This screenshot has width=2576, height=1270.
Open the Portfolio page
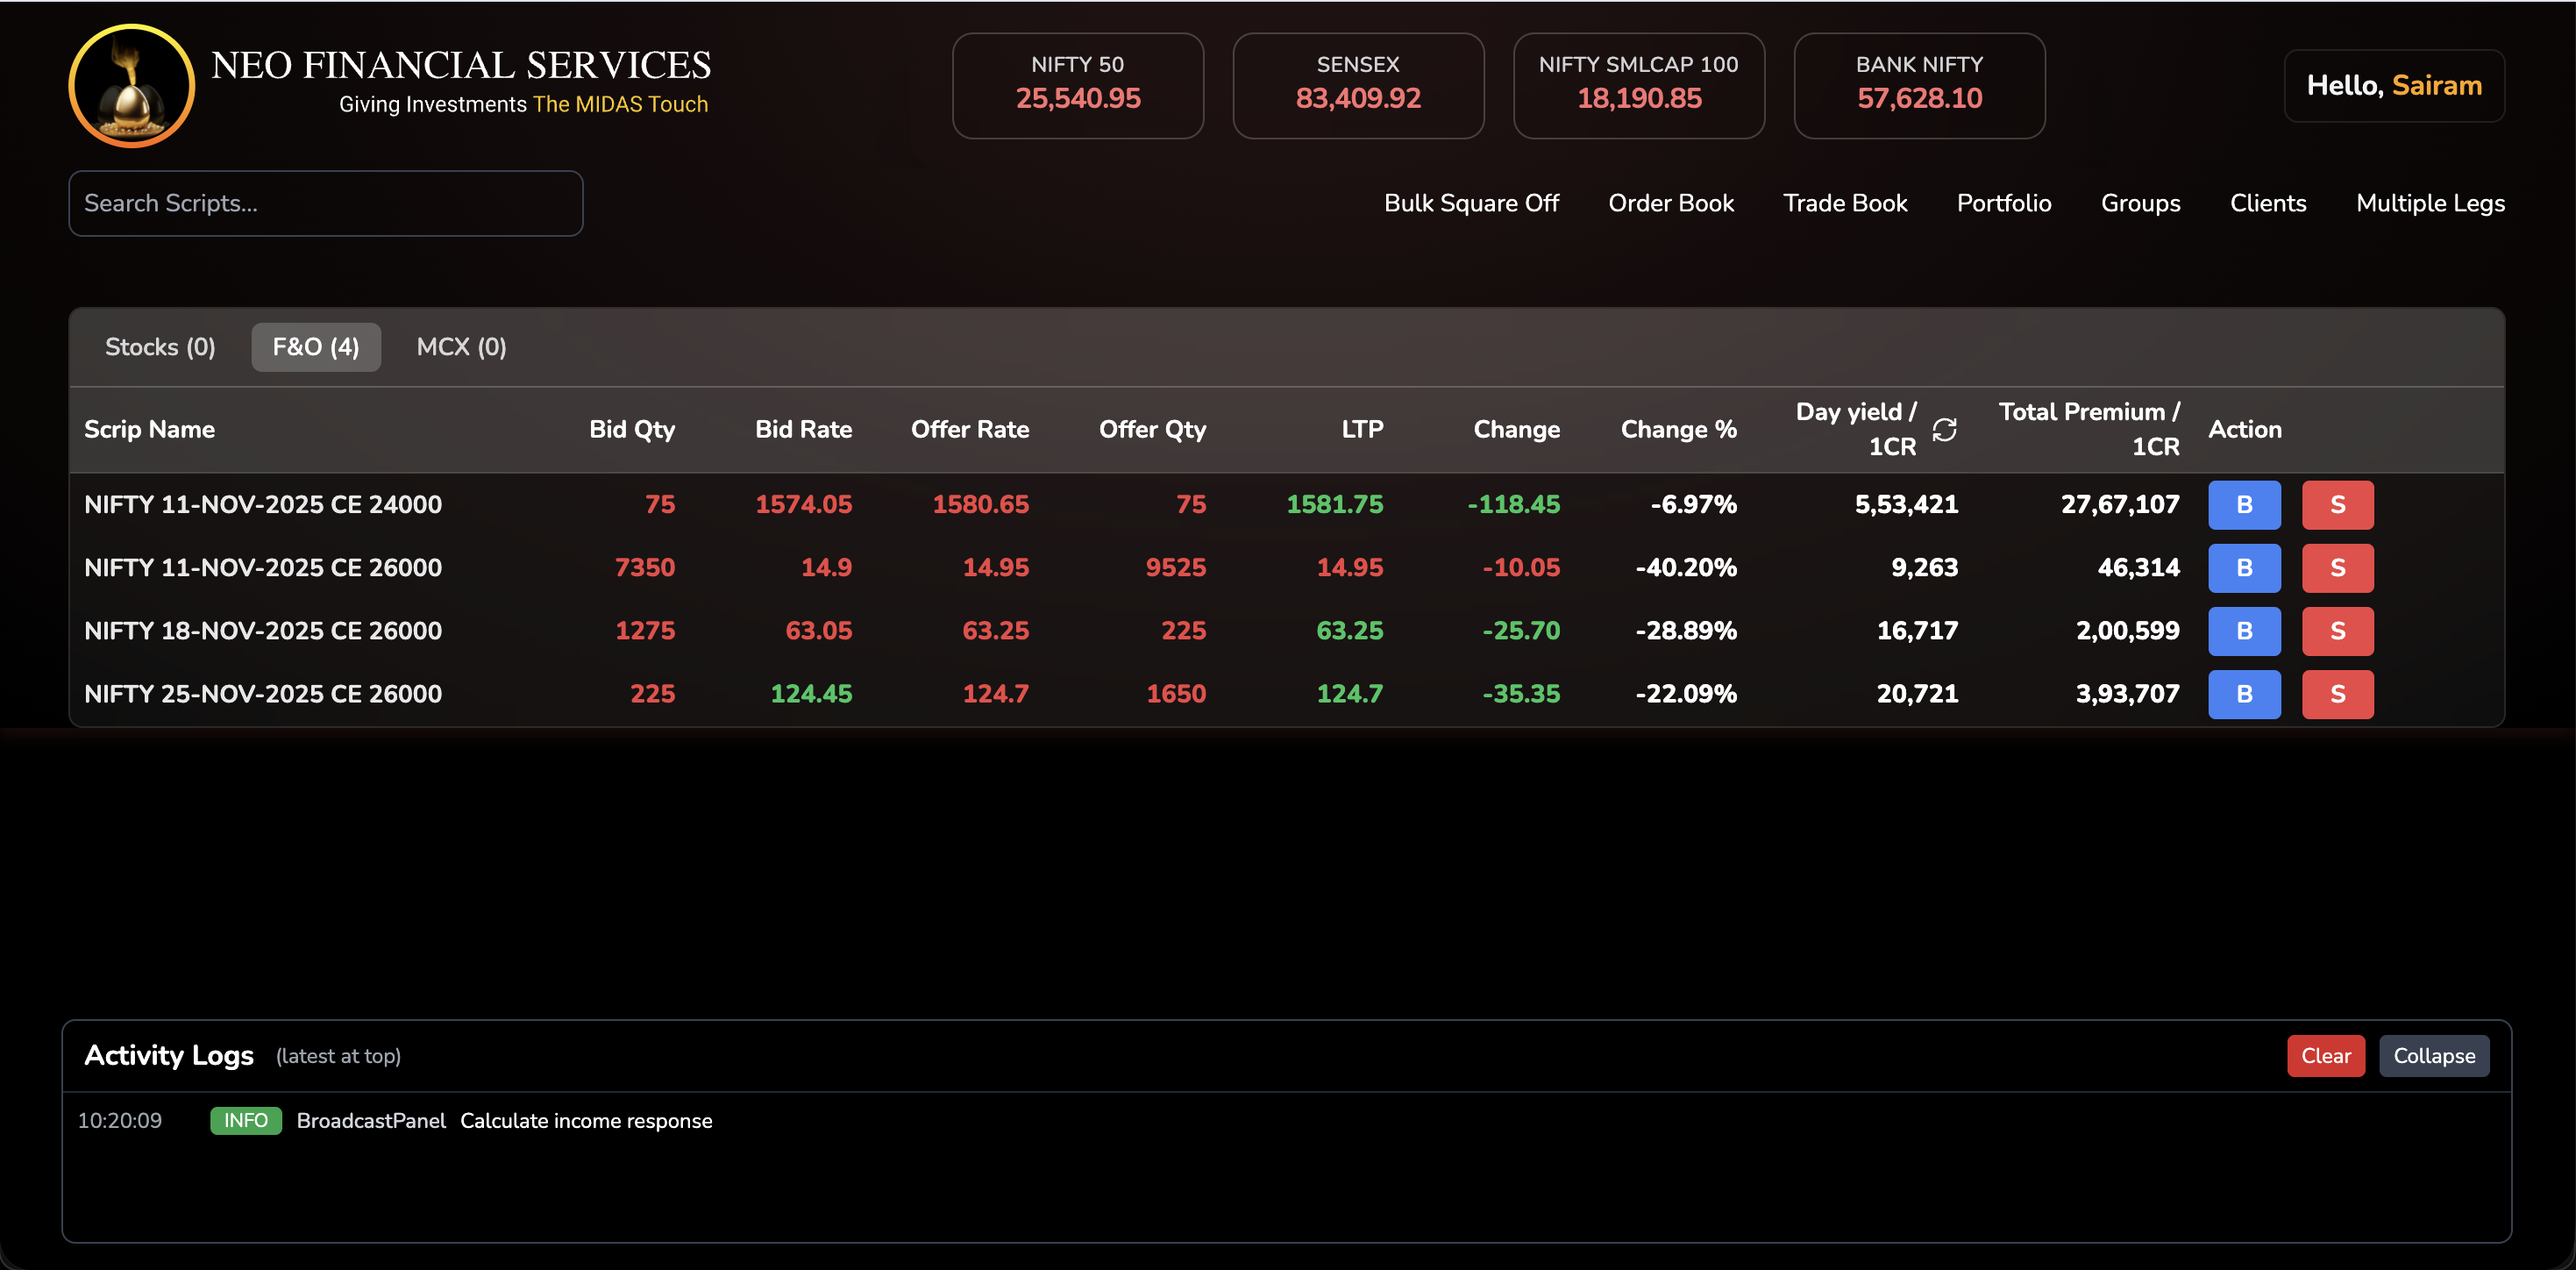[2003, 203]
